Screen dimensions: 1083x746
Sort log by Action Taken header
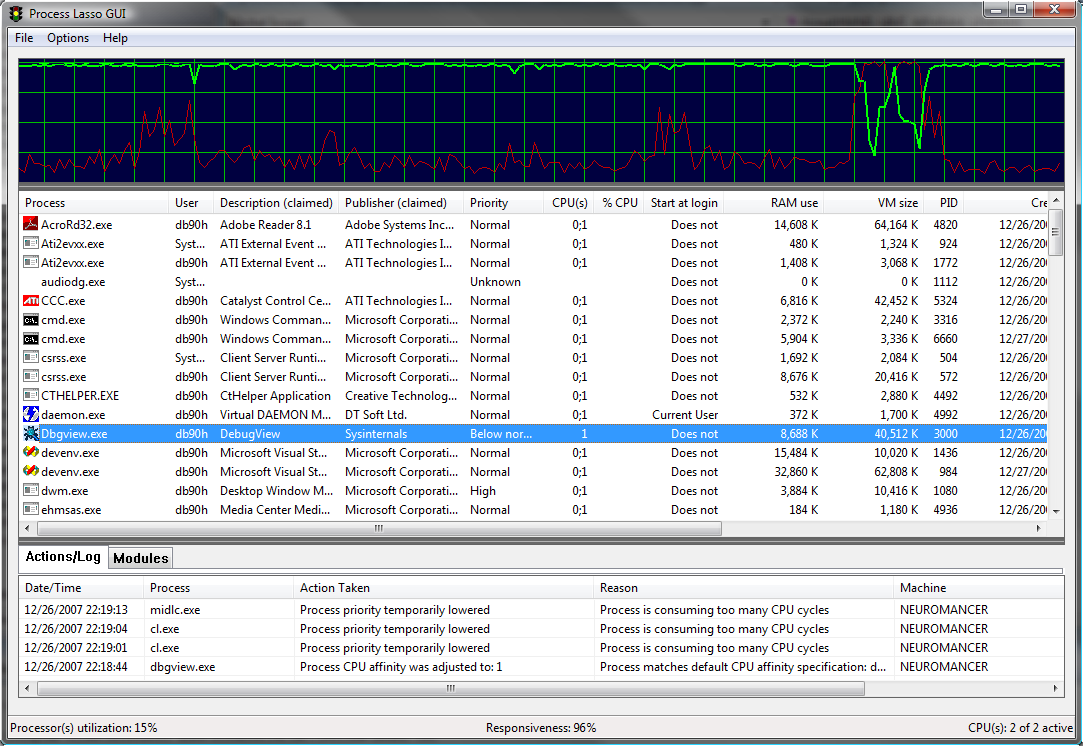coord(444,588)
